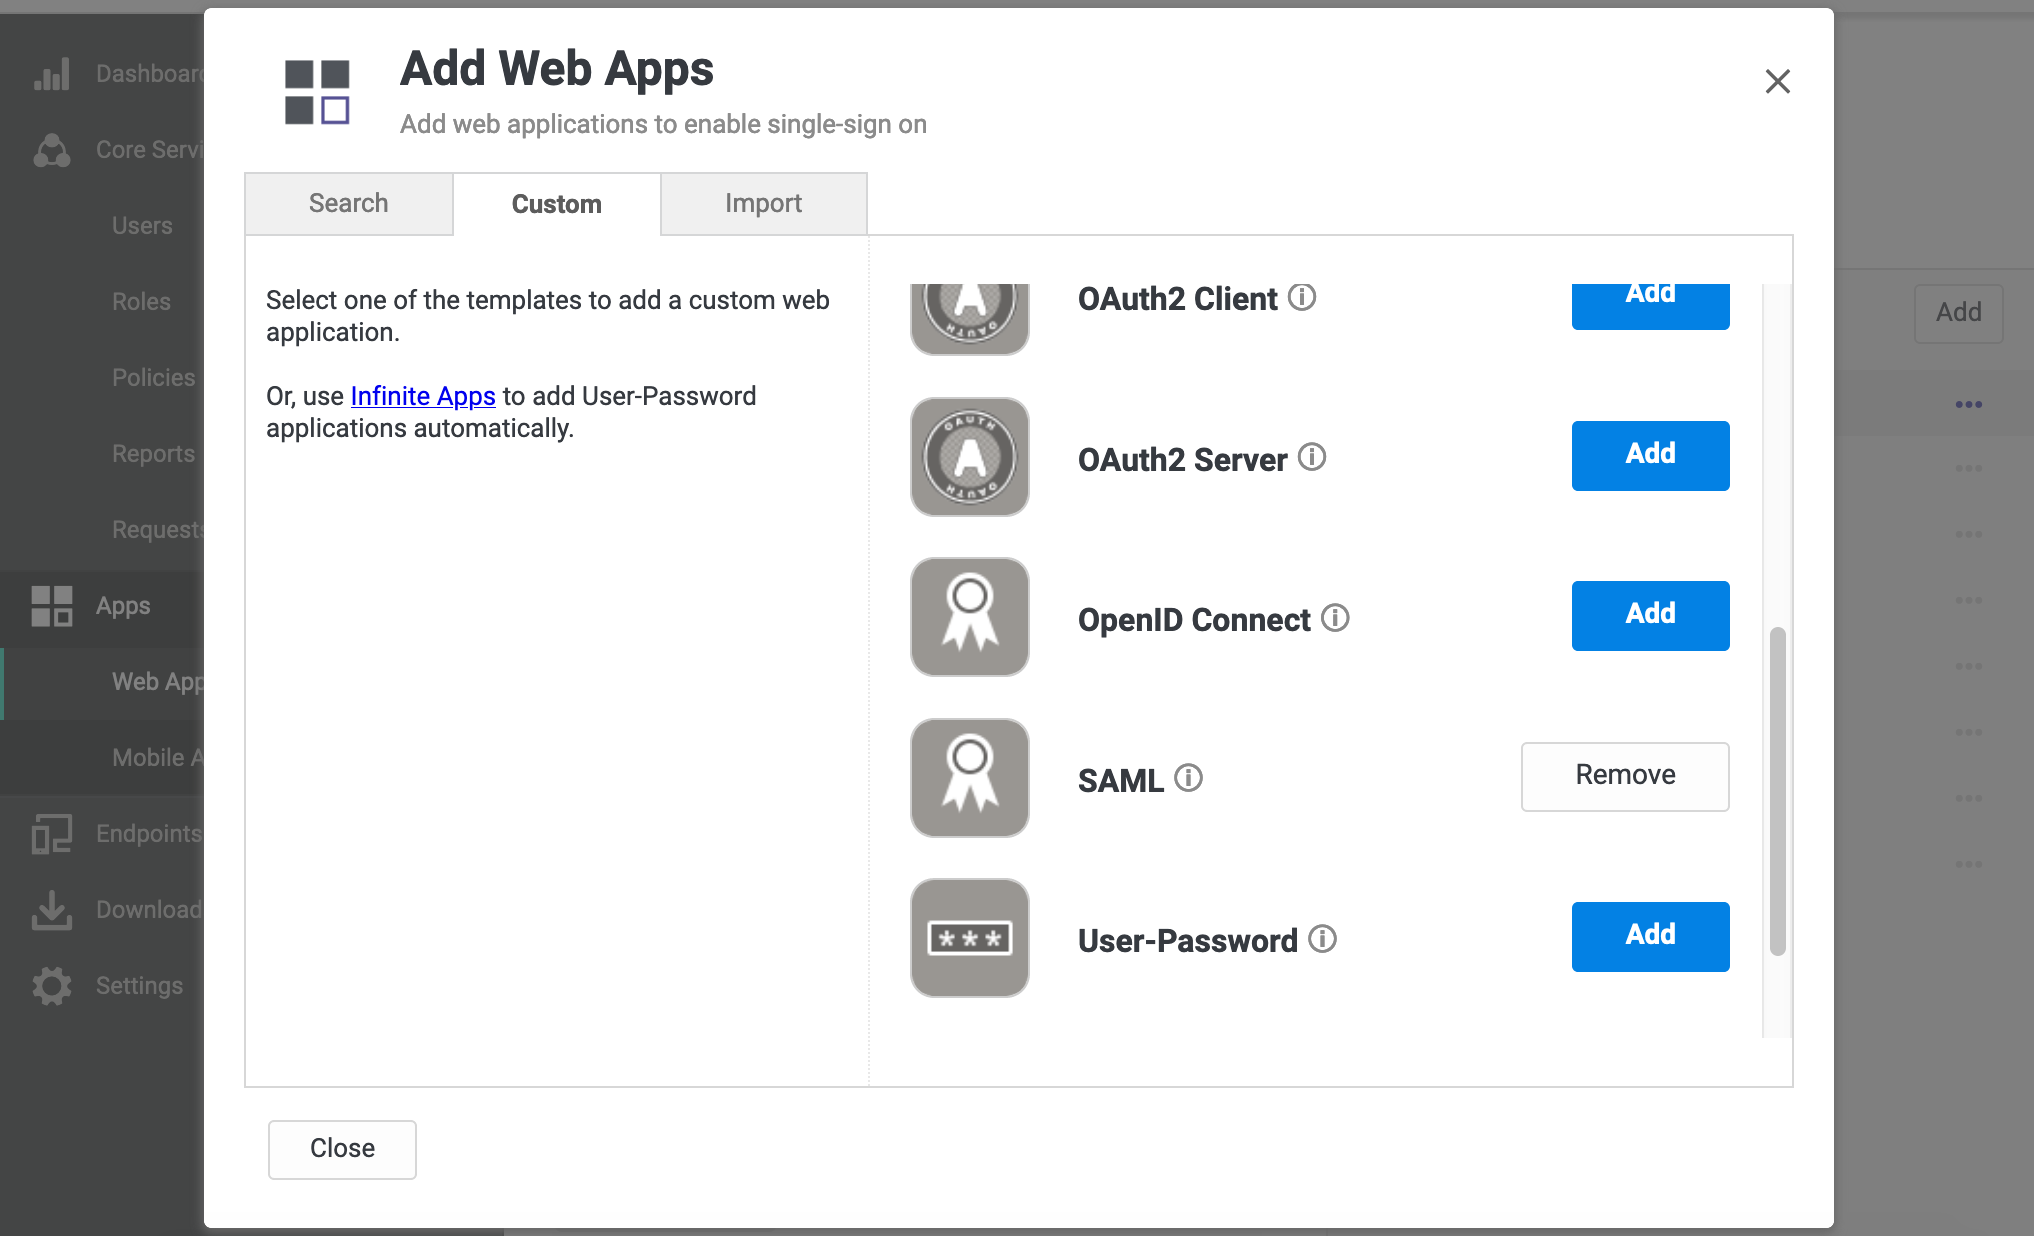
Task: Select the User-Password keypad icon
Action: tap(968, 937)
